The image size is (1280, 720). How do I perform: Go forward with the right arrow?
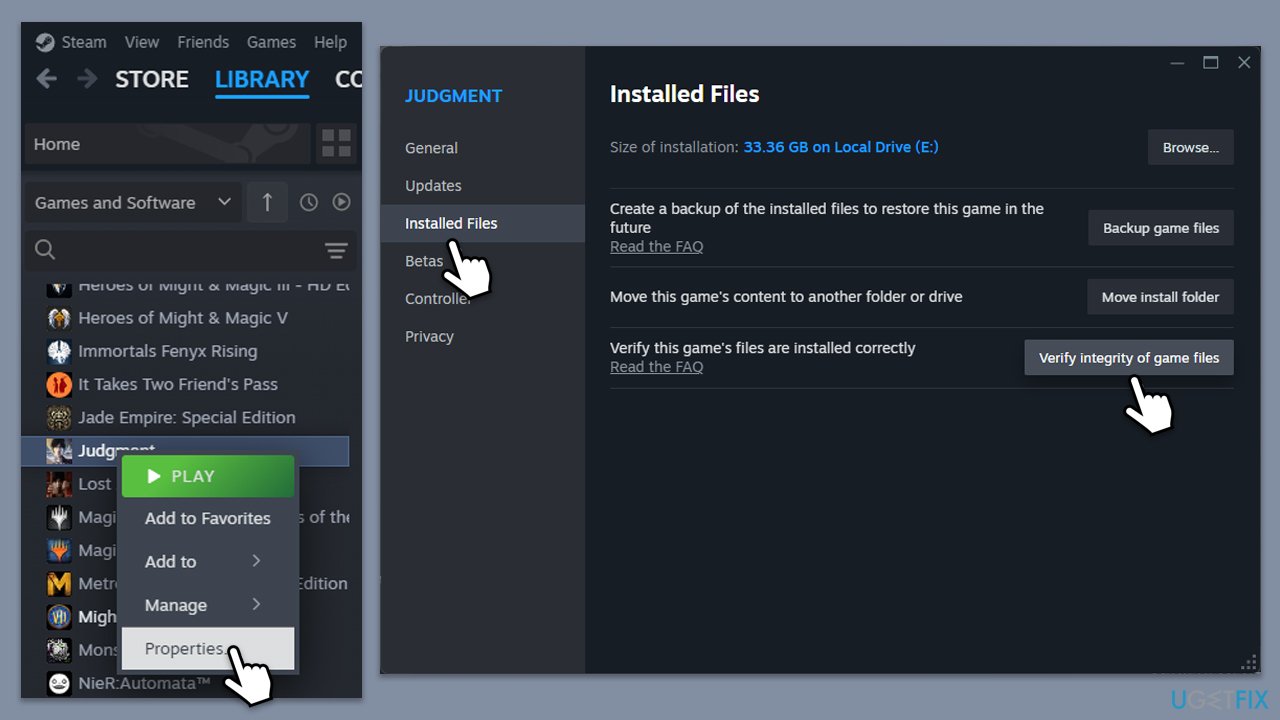(88, 79)
